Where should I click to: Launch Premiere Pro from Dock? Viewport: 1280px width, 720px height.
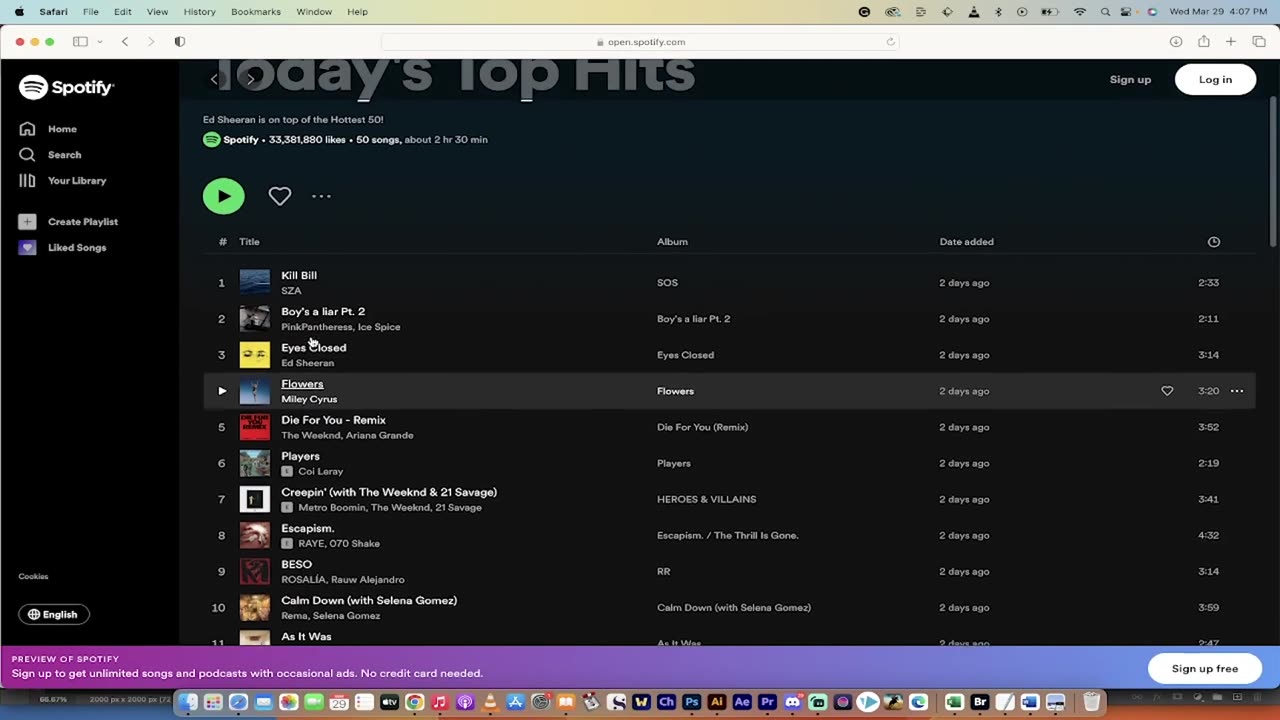[x=767, y=702]
